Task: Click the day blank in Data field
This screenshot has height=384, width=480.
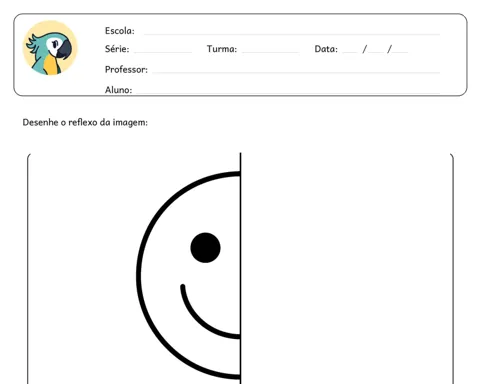Action: pos(350,52)
